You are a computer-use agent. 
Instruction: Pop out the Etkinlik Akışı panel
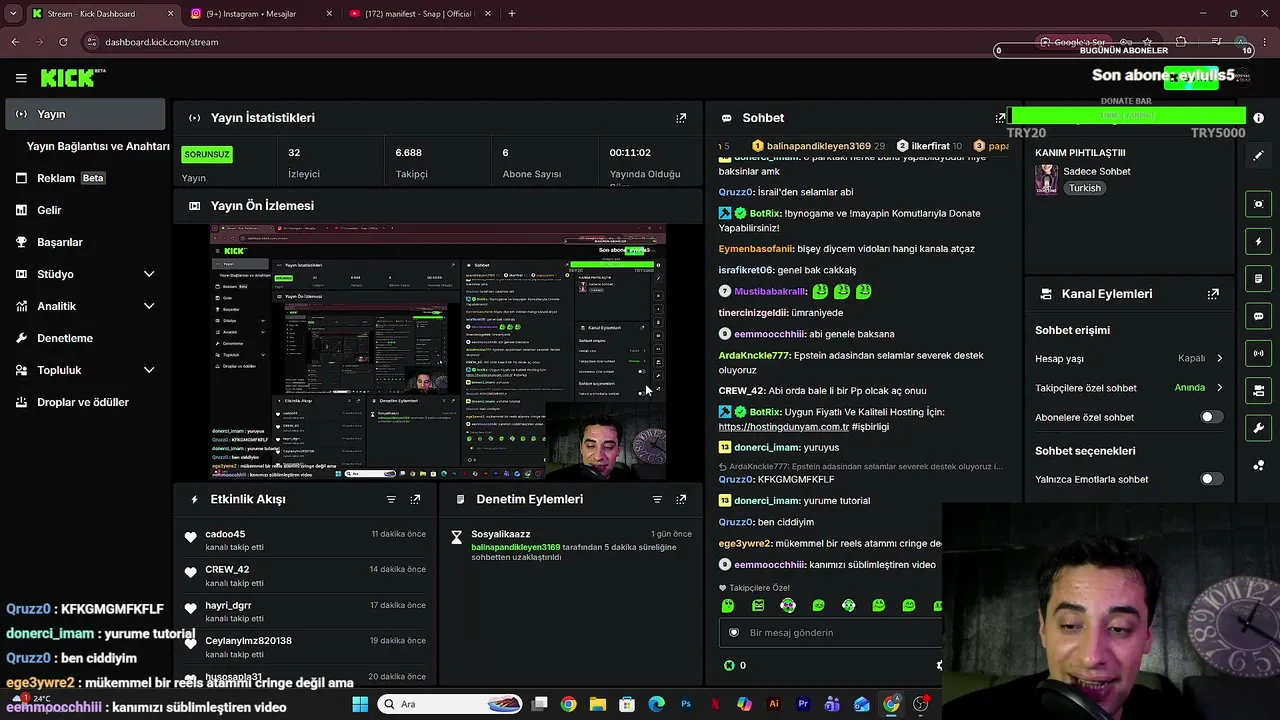click(415, 499)
